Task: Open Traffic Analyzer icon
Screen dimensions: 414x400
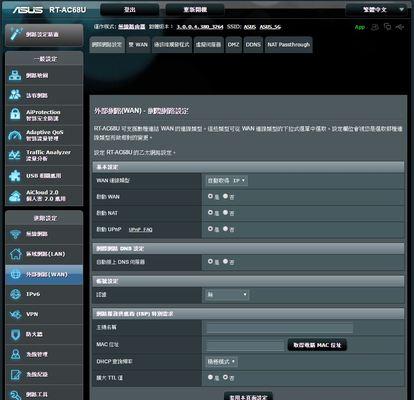Action: point(15,155)
